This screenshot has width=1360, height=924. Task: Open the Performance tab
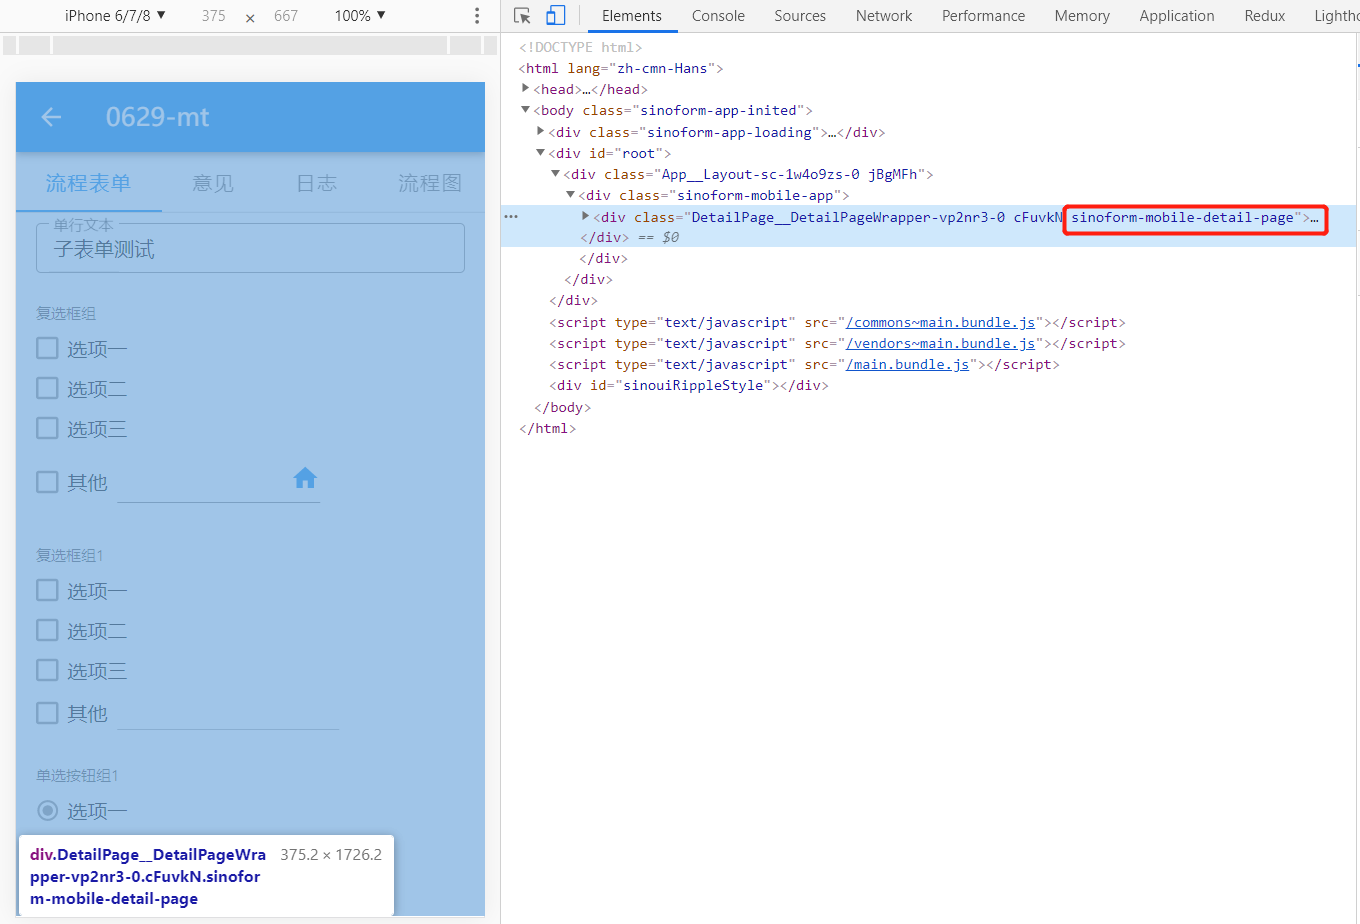coord(983,16)
